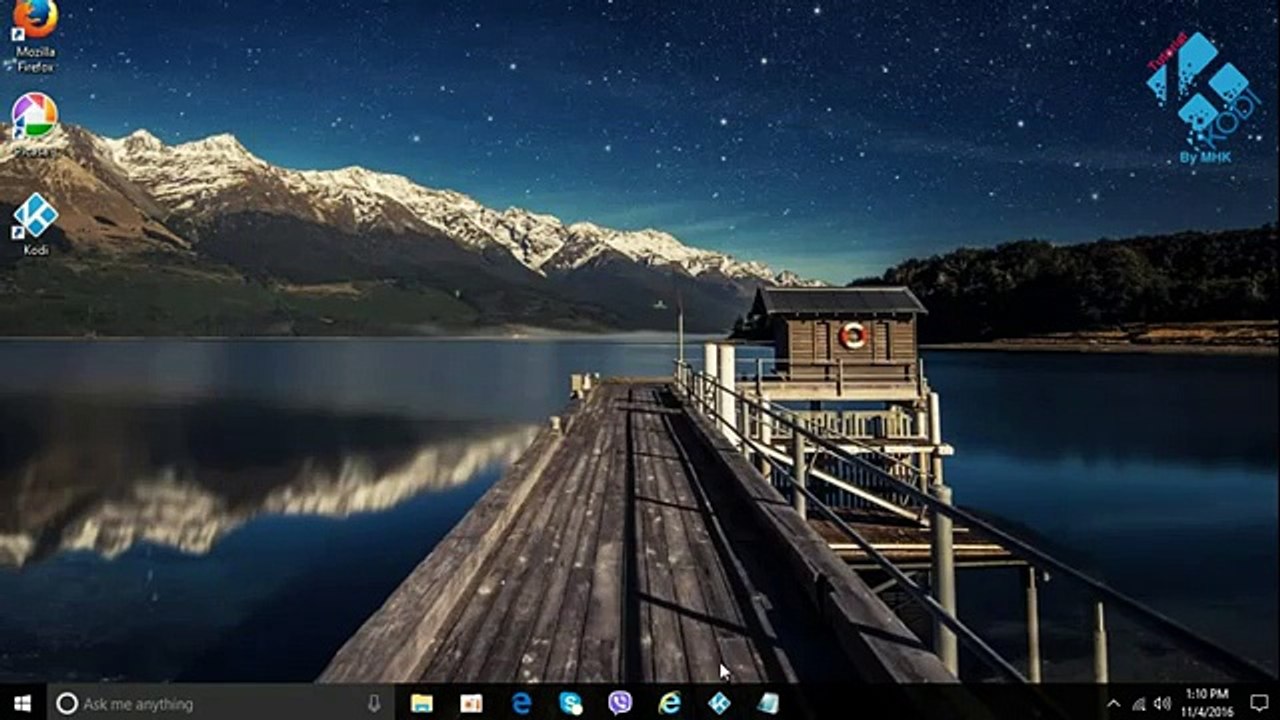Screen dimensions: 1280x720
Task: Open Kodi from the taskbar
Action: 719,703
